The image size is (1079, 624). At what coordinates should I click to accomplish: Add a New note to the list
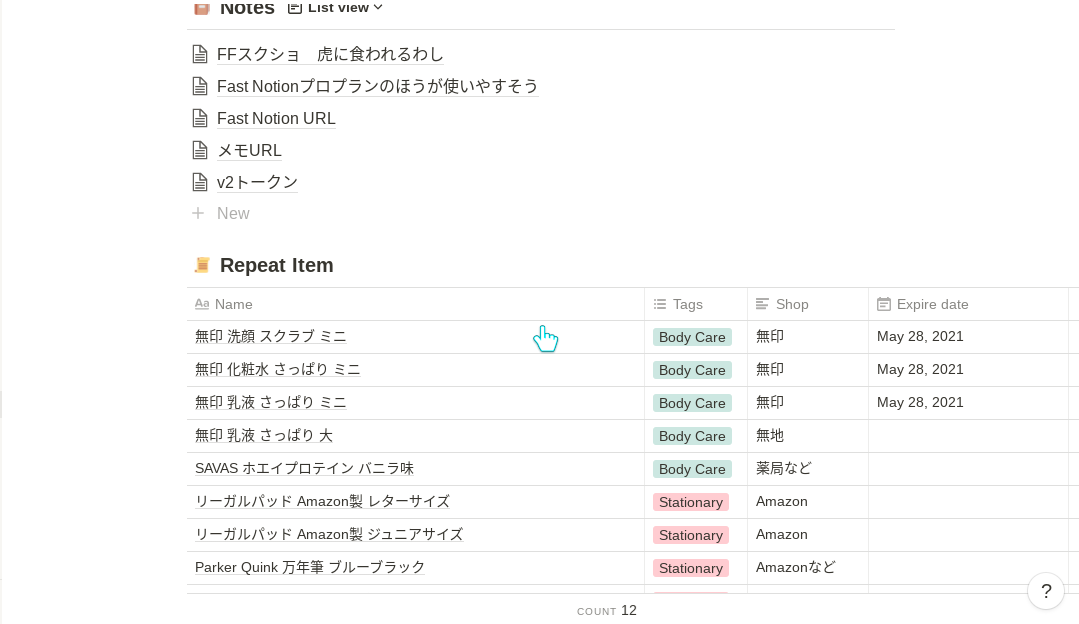point(233,213)
